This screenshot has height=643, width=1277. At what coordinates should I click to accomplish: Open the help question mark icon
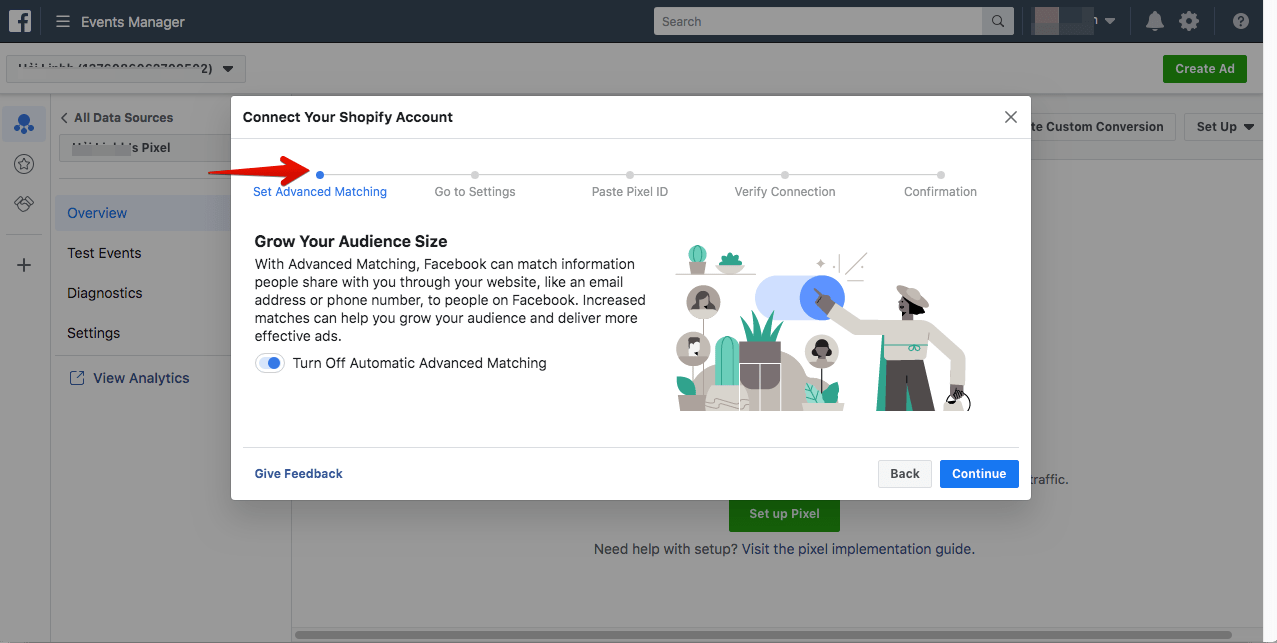tap(1241, 21)
